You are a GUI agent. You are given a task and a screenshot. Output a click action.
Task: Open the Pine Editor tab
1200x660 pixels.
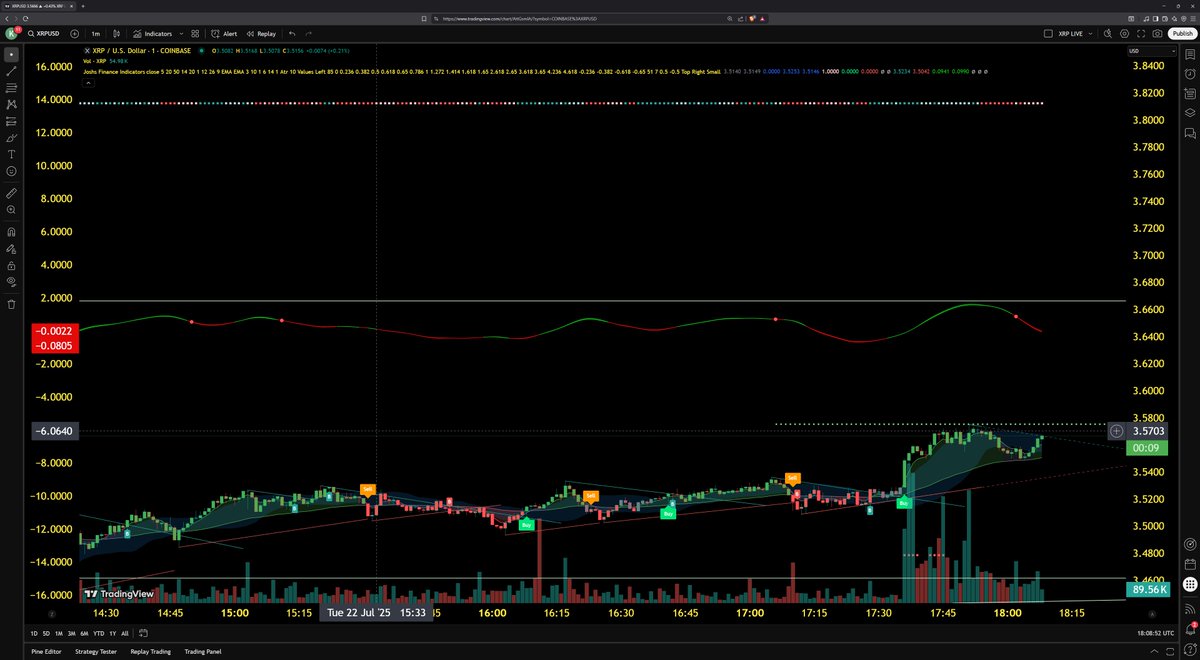46,652
